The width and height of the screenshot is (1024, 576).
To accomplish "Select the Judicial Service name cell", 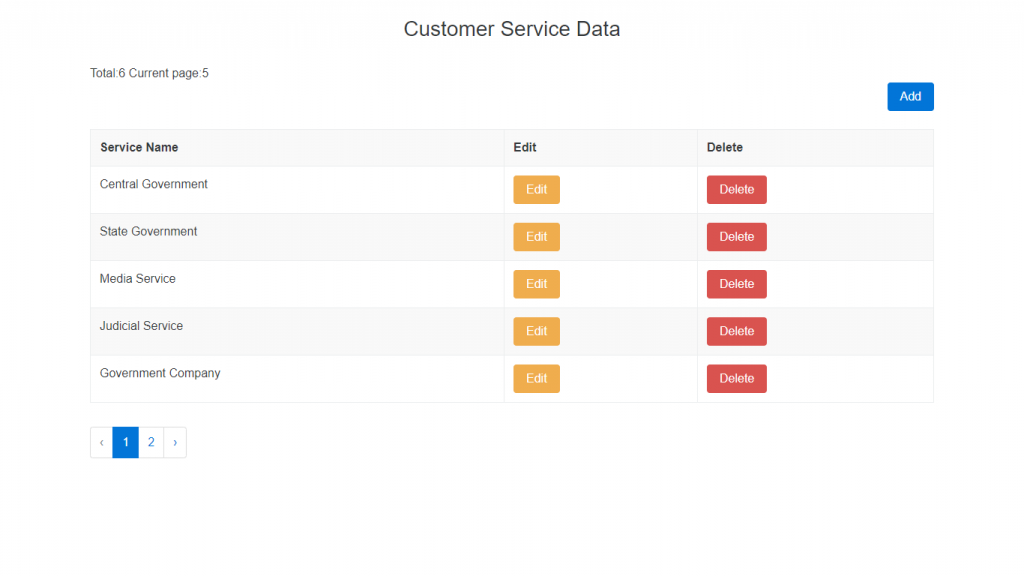I will [142, 326].
